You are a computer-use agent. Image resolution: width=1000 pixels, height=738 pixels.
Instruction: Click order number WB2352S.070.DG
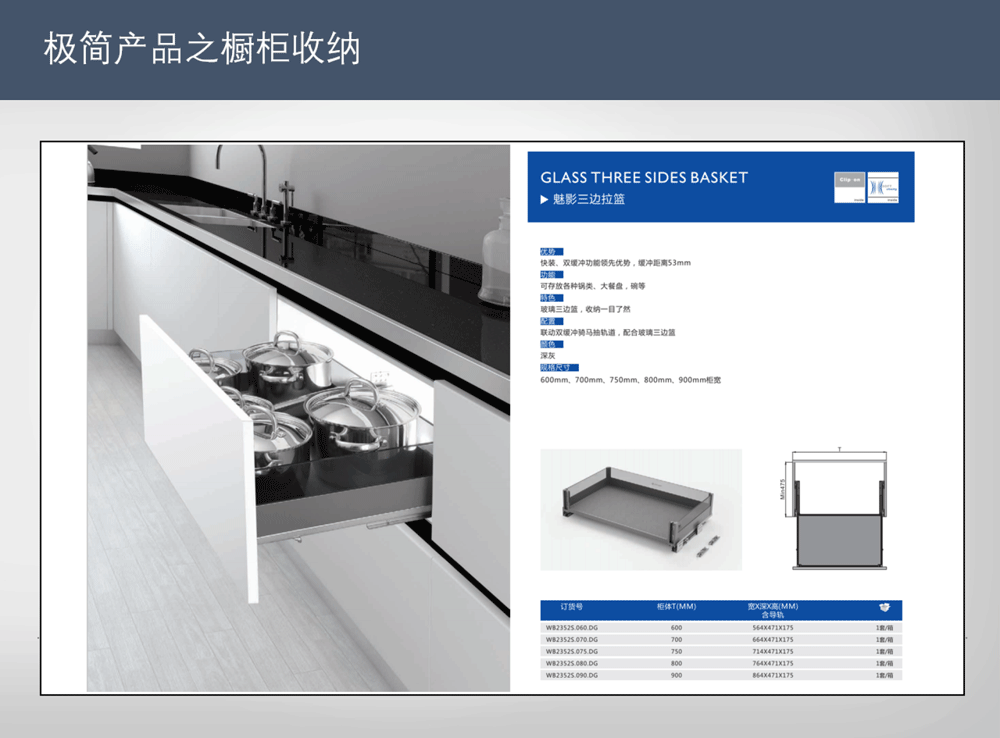click(x=571, y=639)
